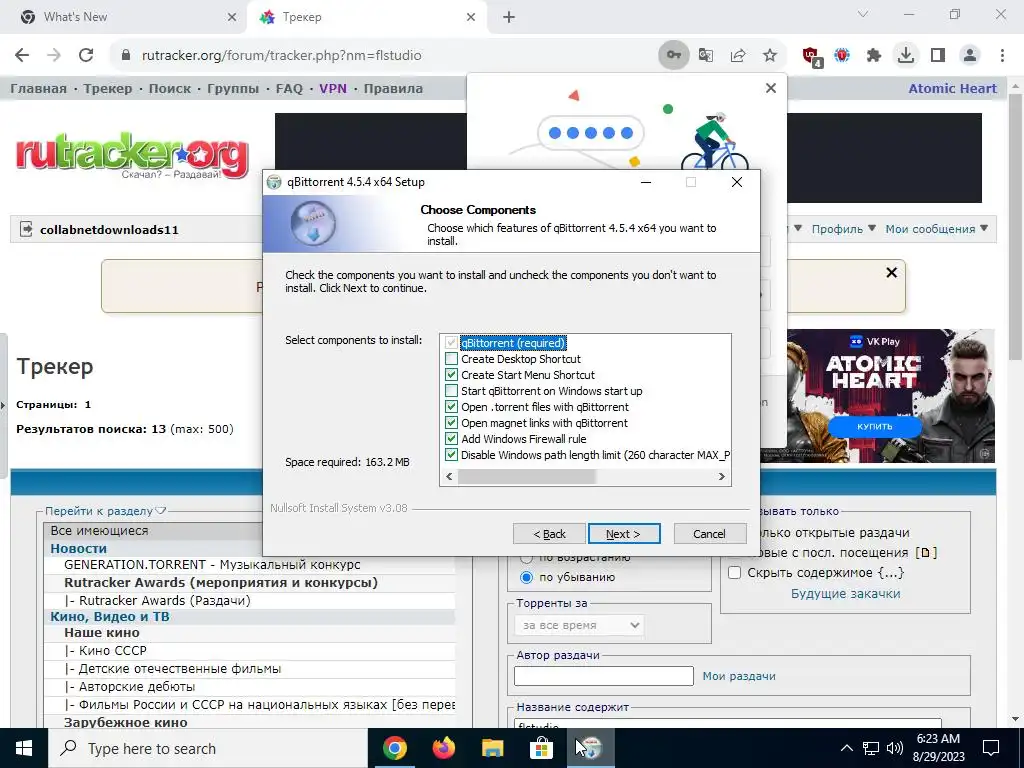Open Группы in rutracker navigation
The width and height of the screenshot is (1024, 768).
[x=233, y=88]
